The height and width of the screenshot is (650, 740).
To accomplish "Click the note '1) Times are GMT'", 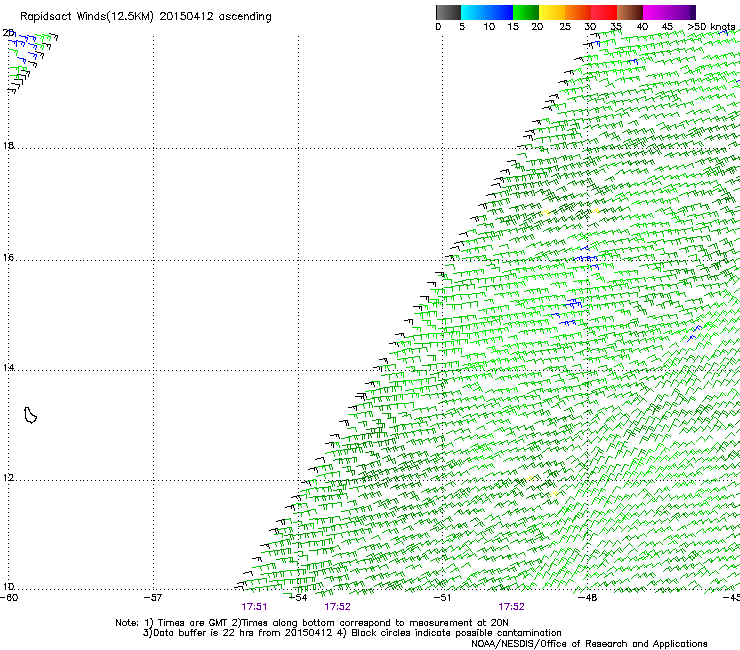I will 186,623.
